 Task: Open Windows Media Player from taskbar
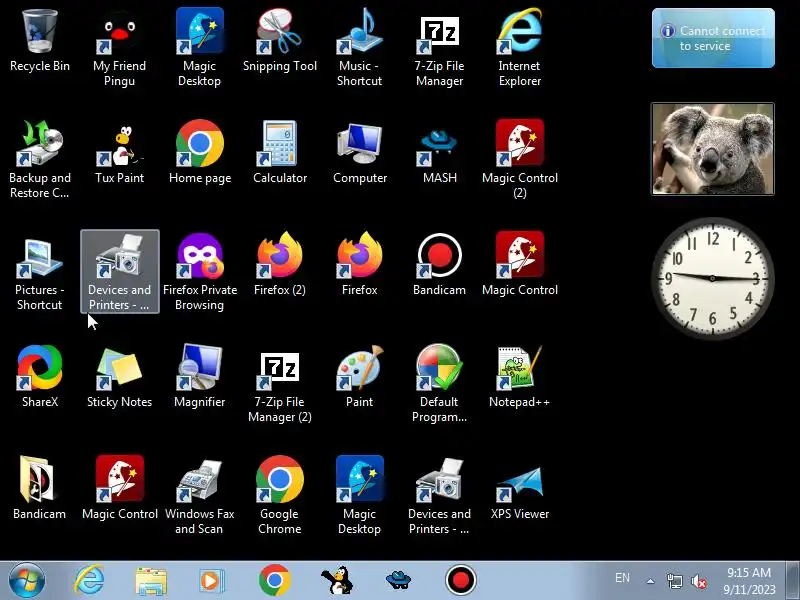coord(211,581)
